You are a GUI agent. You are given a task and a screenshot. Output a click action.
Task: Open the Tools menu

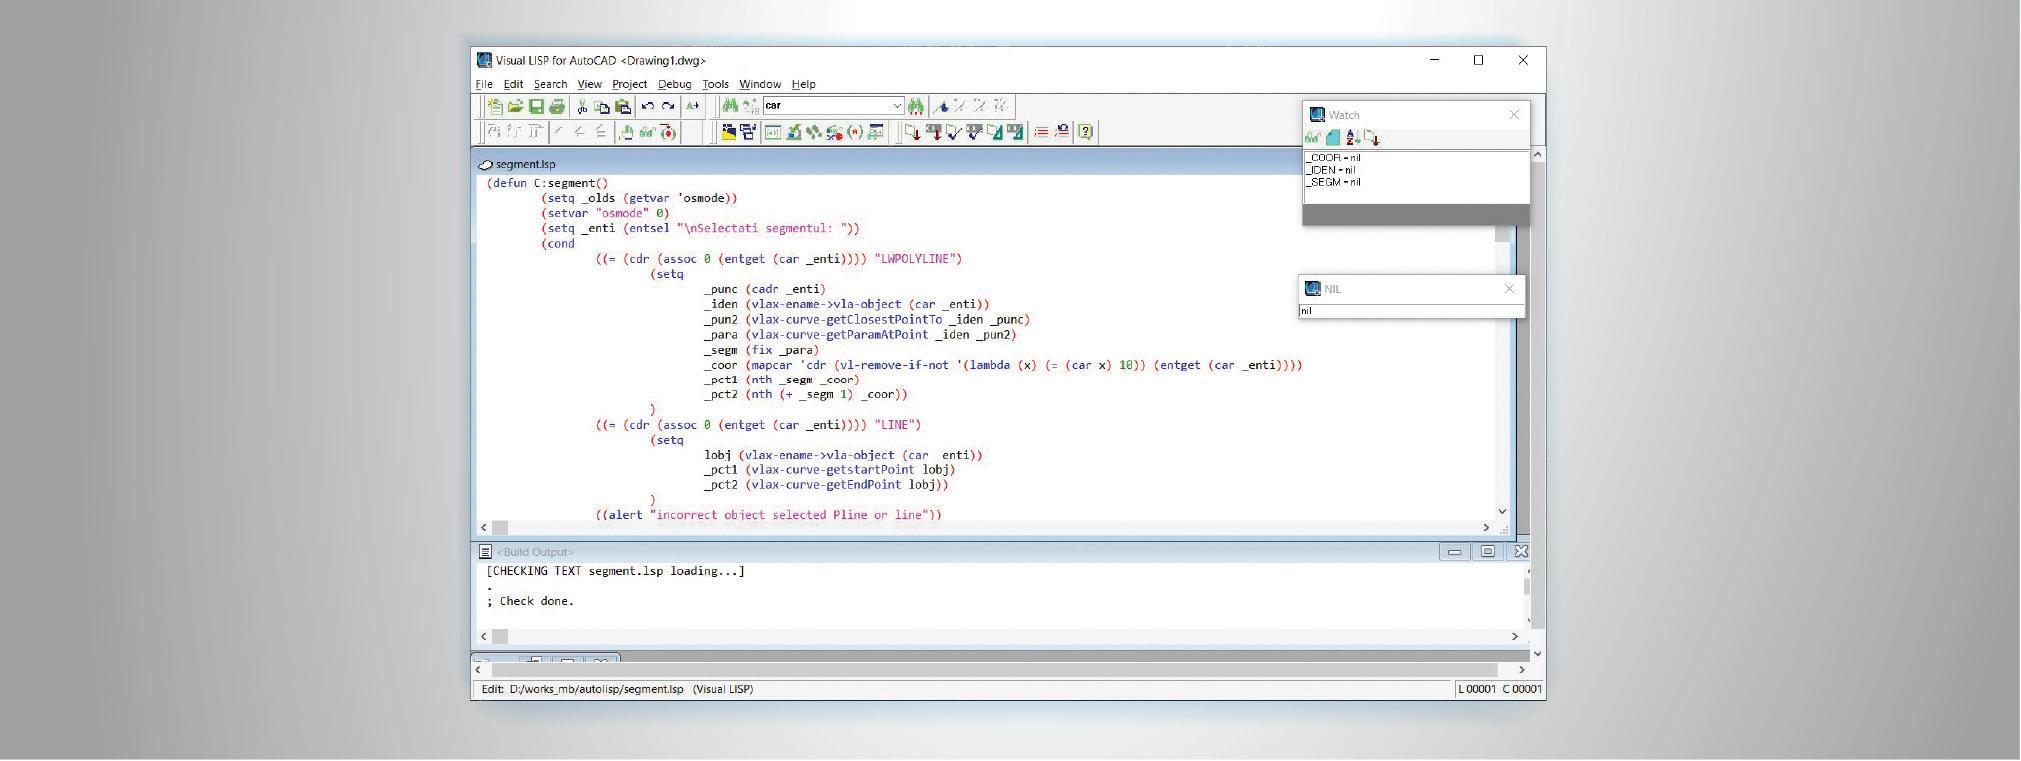coord(715,84)
